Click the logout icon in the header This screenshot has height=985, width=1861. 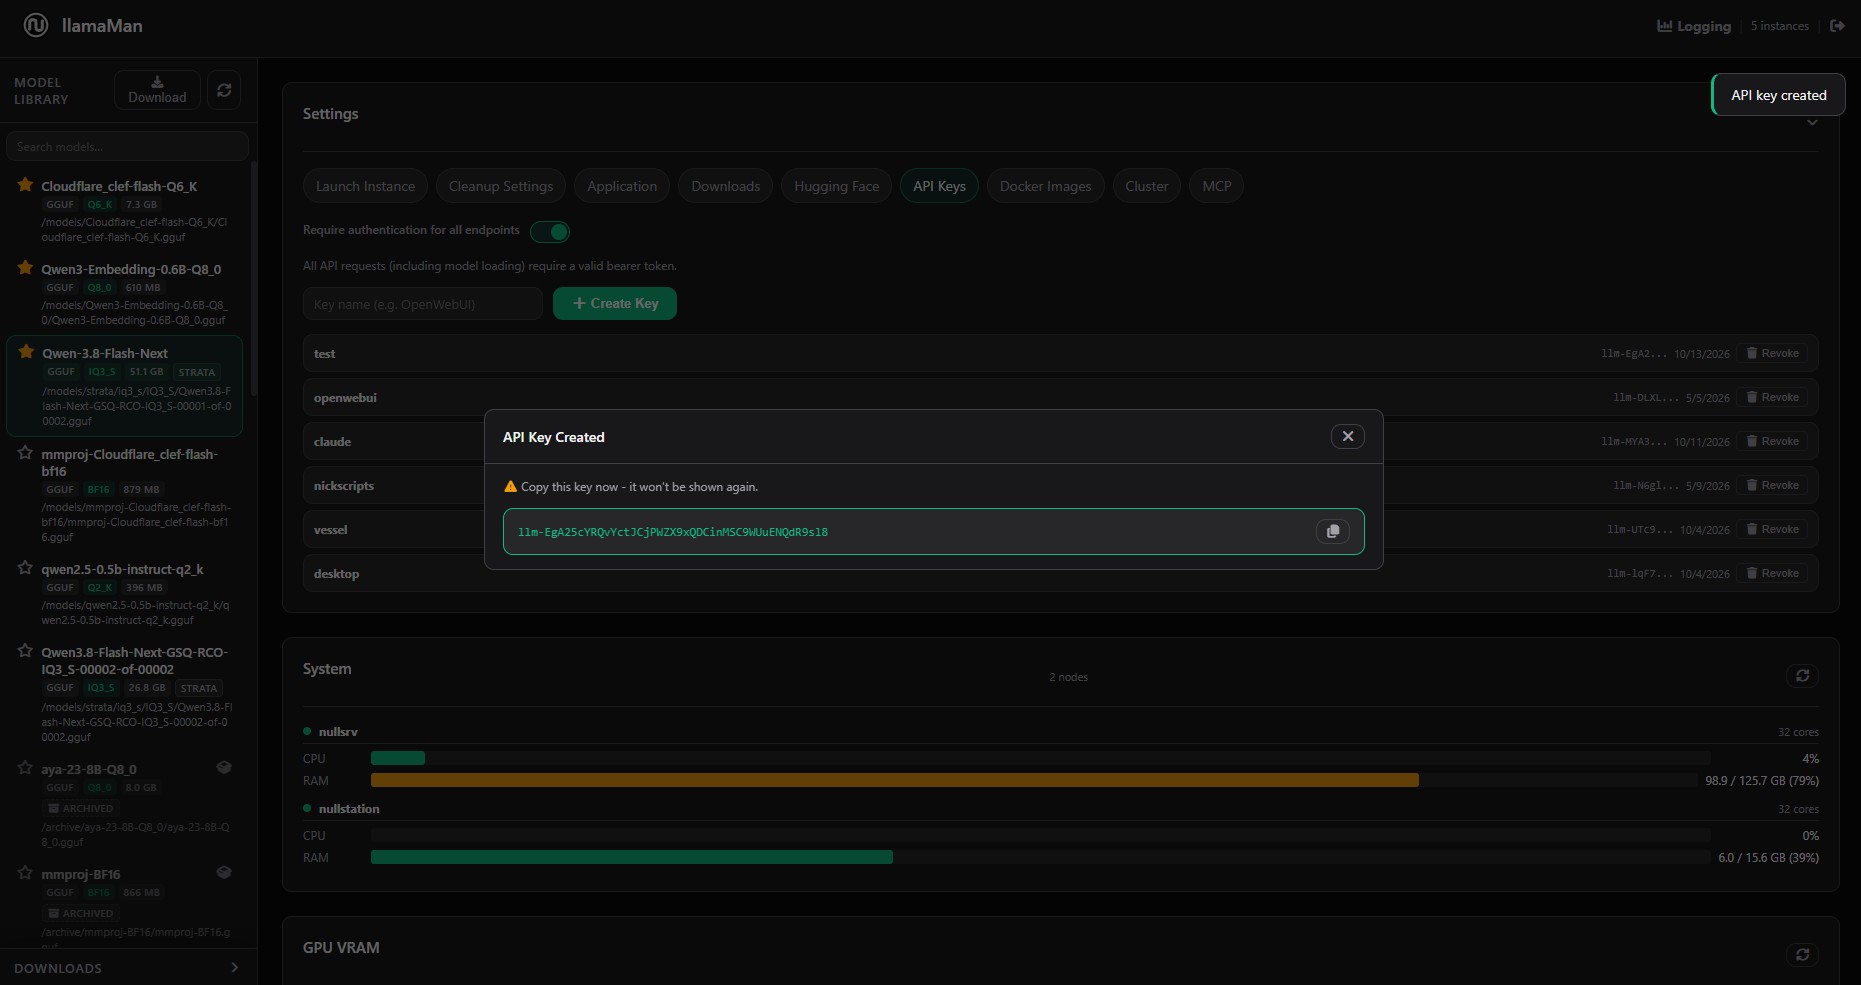tap(1837, 26)
